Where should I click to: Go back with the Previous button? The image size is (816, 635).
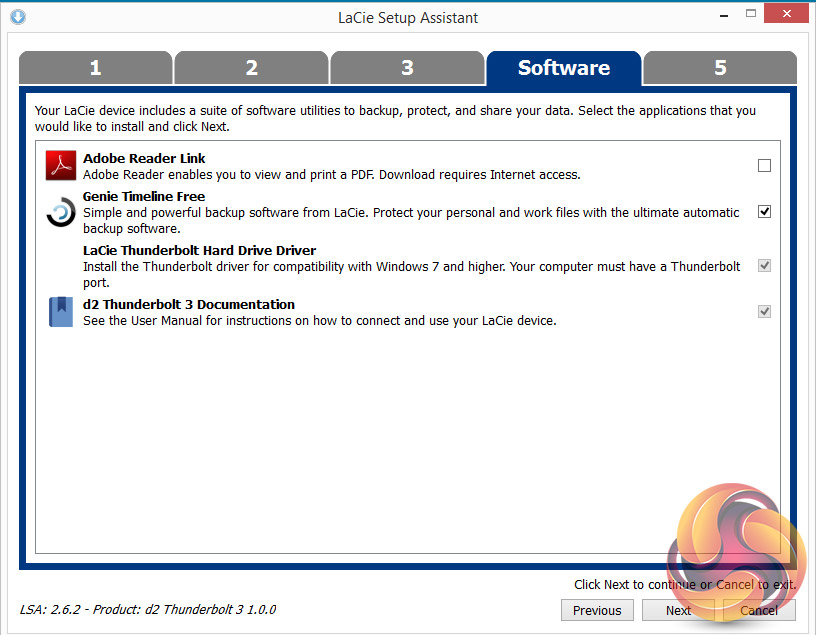[x=597, y=610]
